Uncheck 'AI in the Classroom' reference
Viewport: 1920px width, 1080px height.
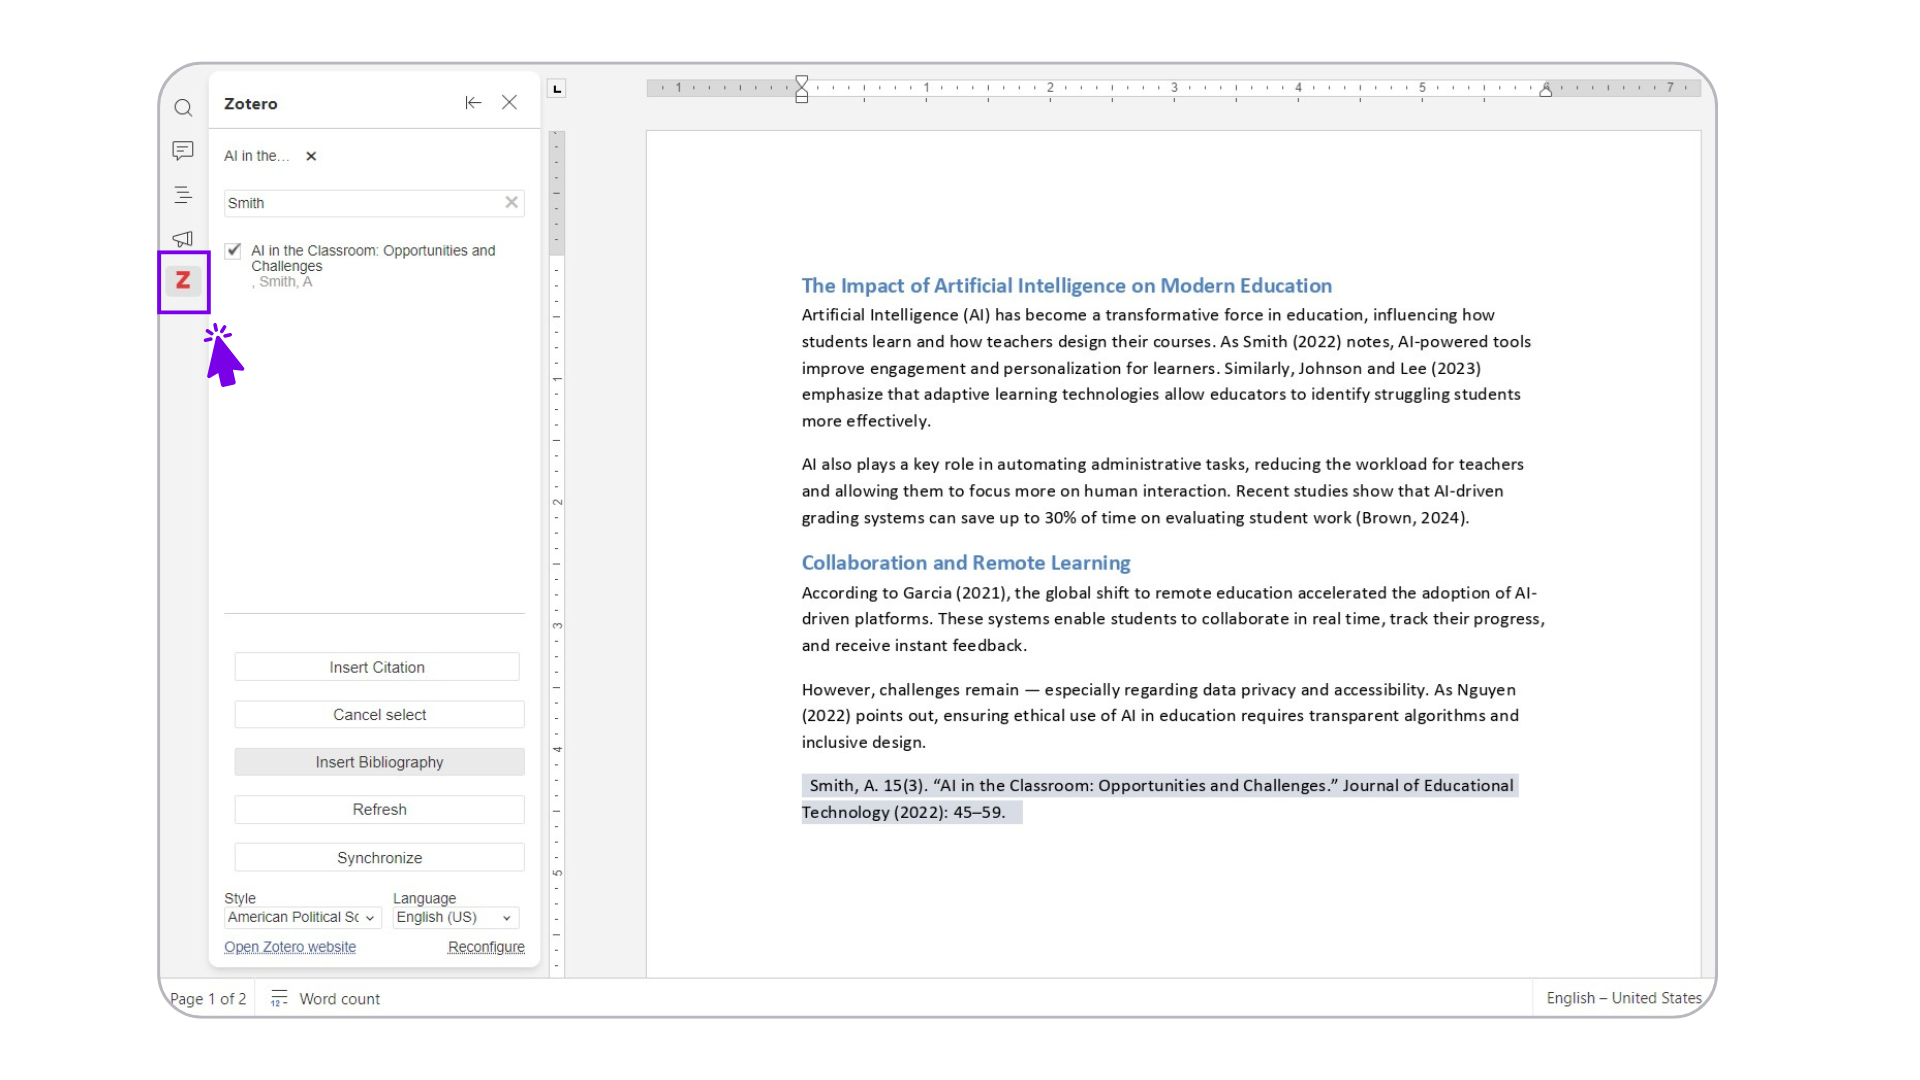pos(233,251)
